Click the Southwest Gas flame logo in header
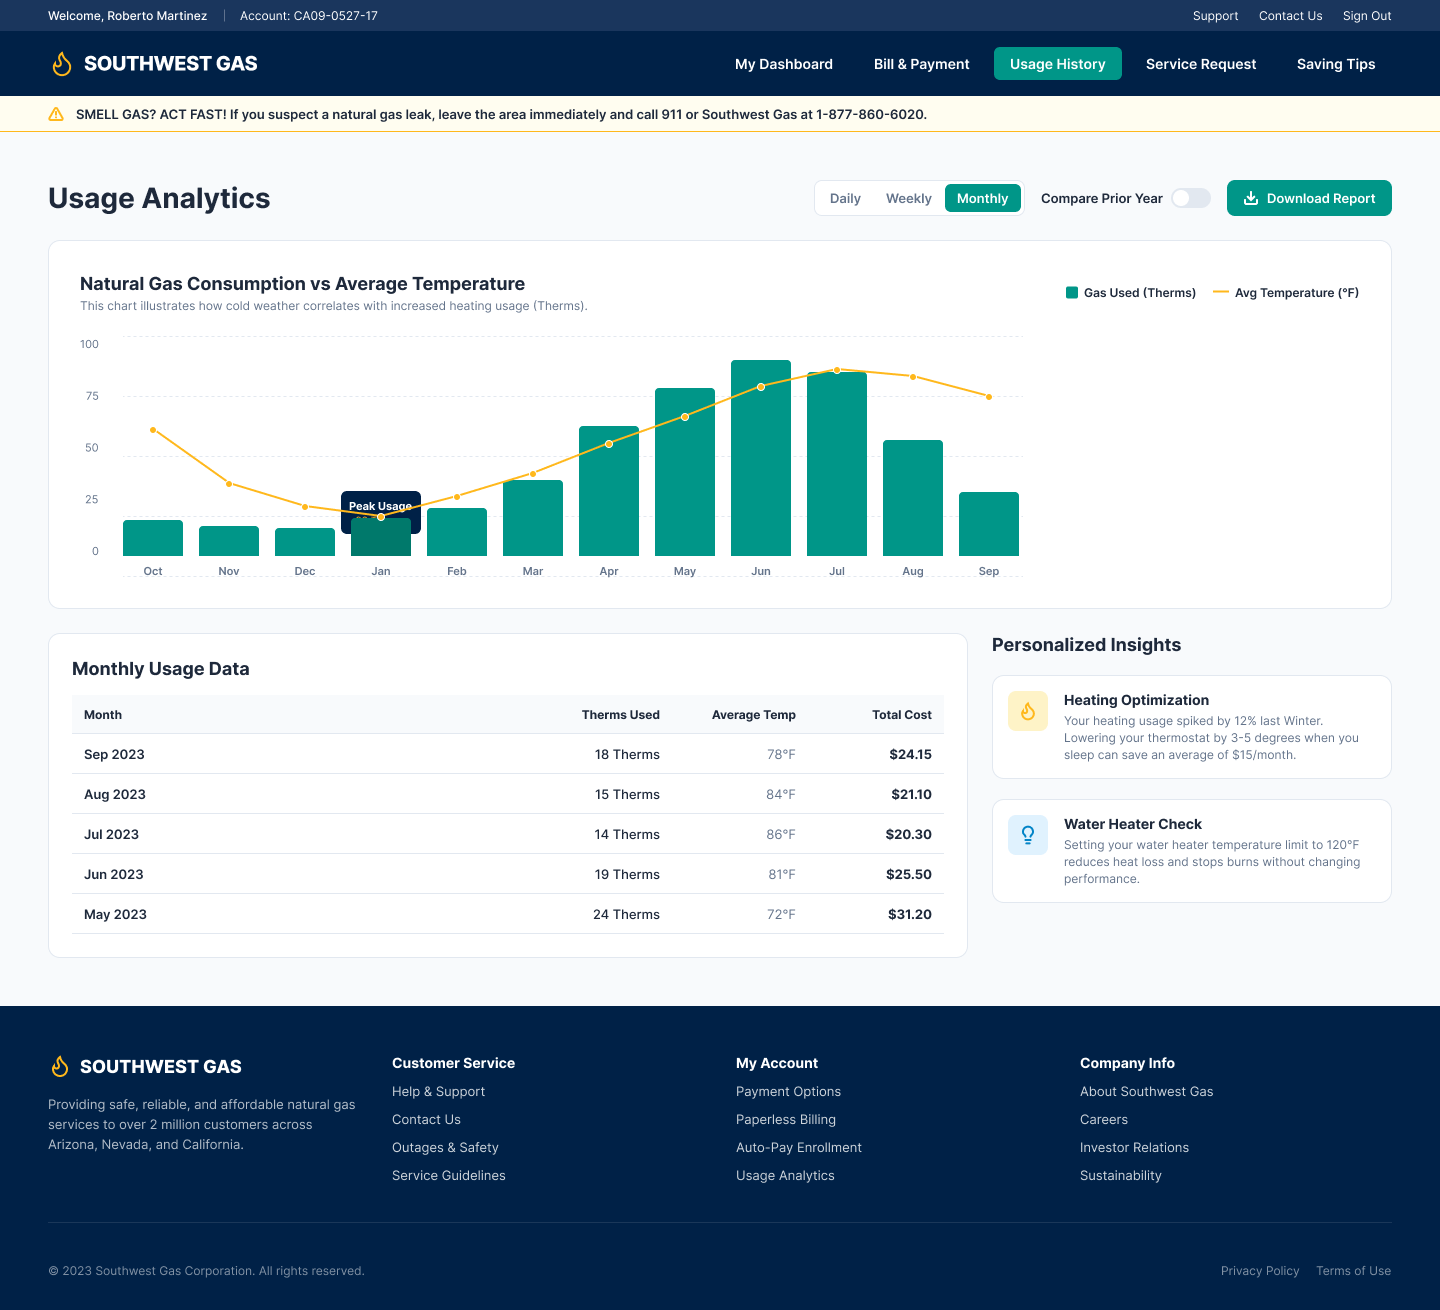Viewport: 1440px width, 1310px height. click(62, 64)
